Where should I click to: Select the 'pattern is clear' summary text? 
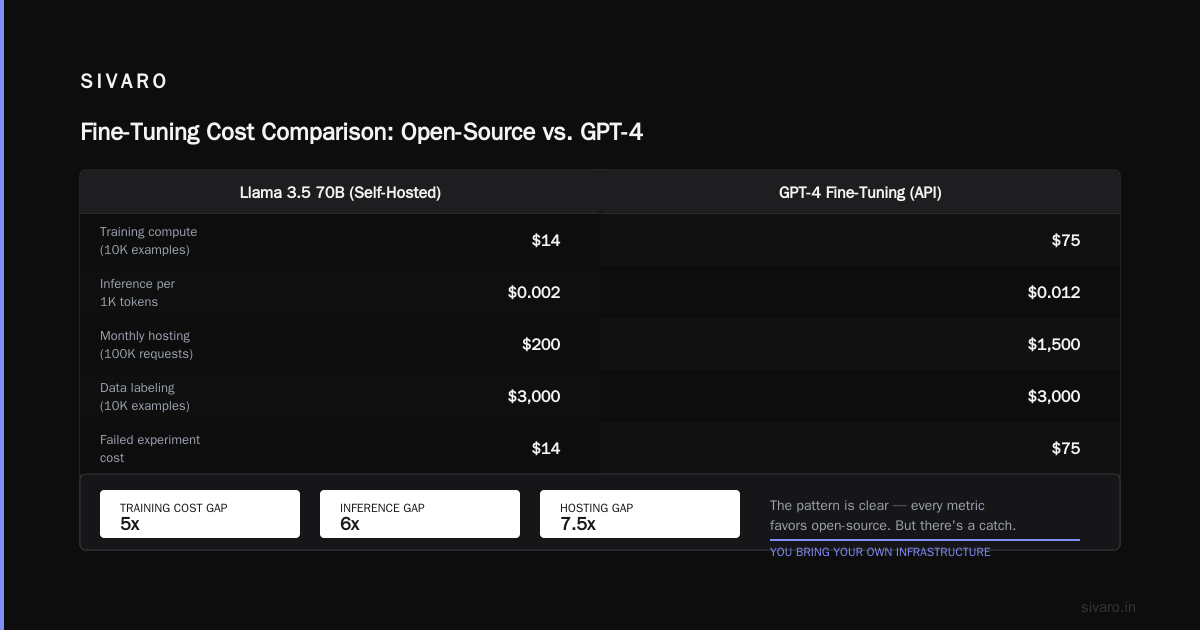click(893, 515)
